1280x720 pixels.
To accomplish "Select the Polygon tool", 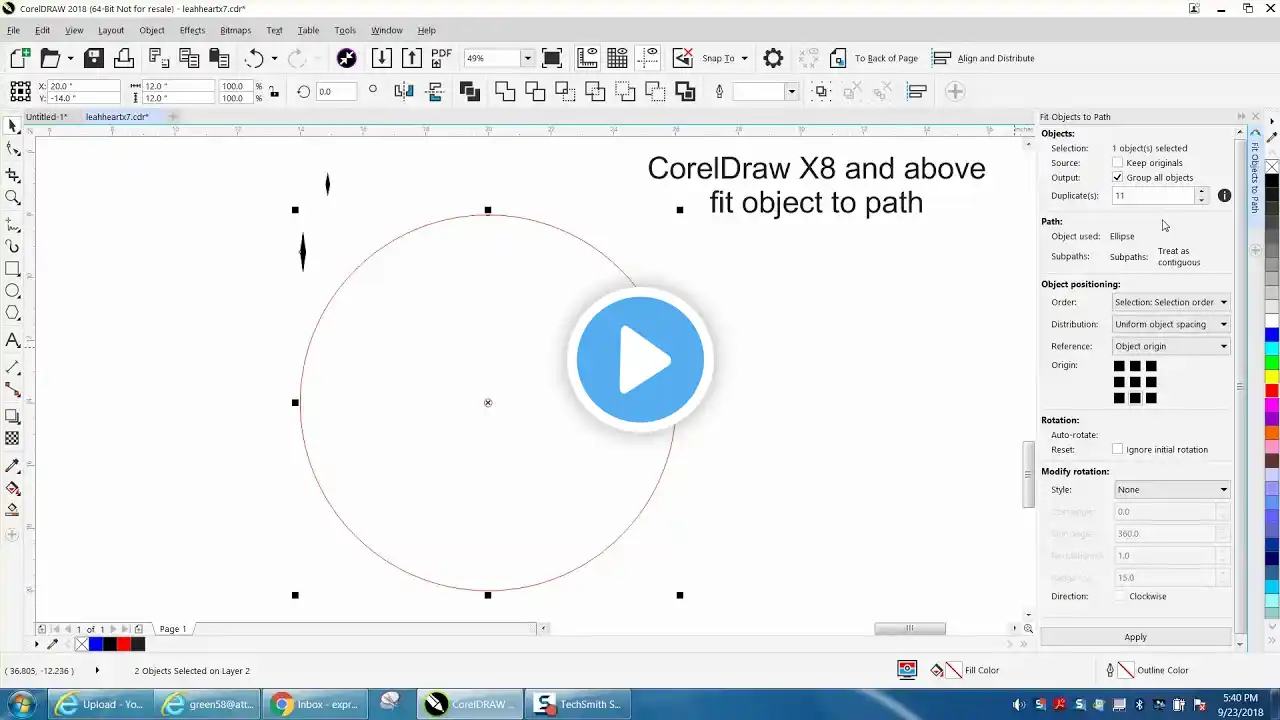I will coord(13,314).
